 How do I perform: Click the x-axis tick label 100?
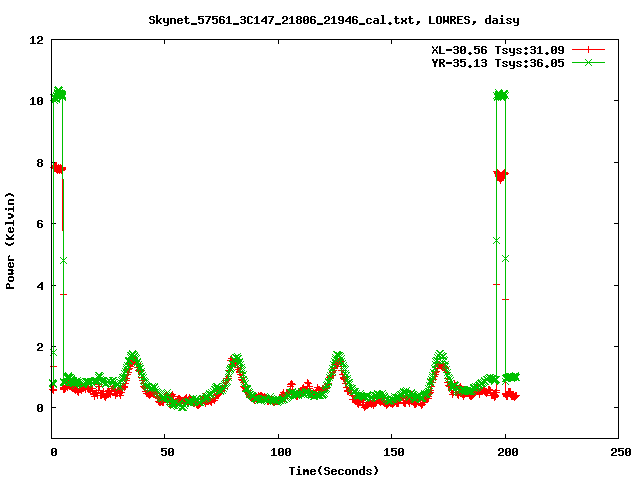click(x=280, y=452)
